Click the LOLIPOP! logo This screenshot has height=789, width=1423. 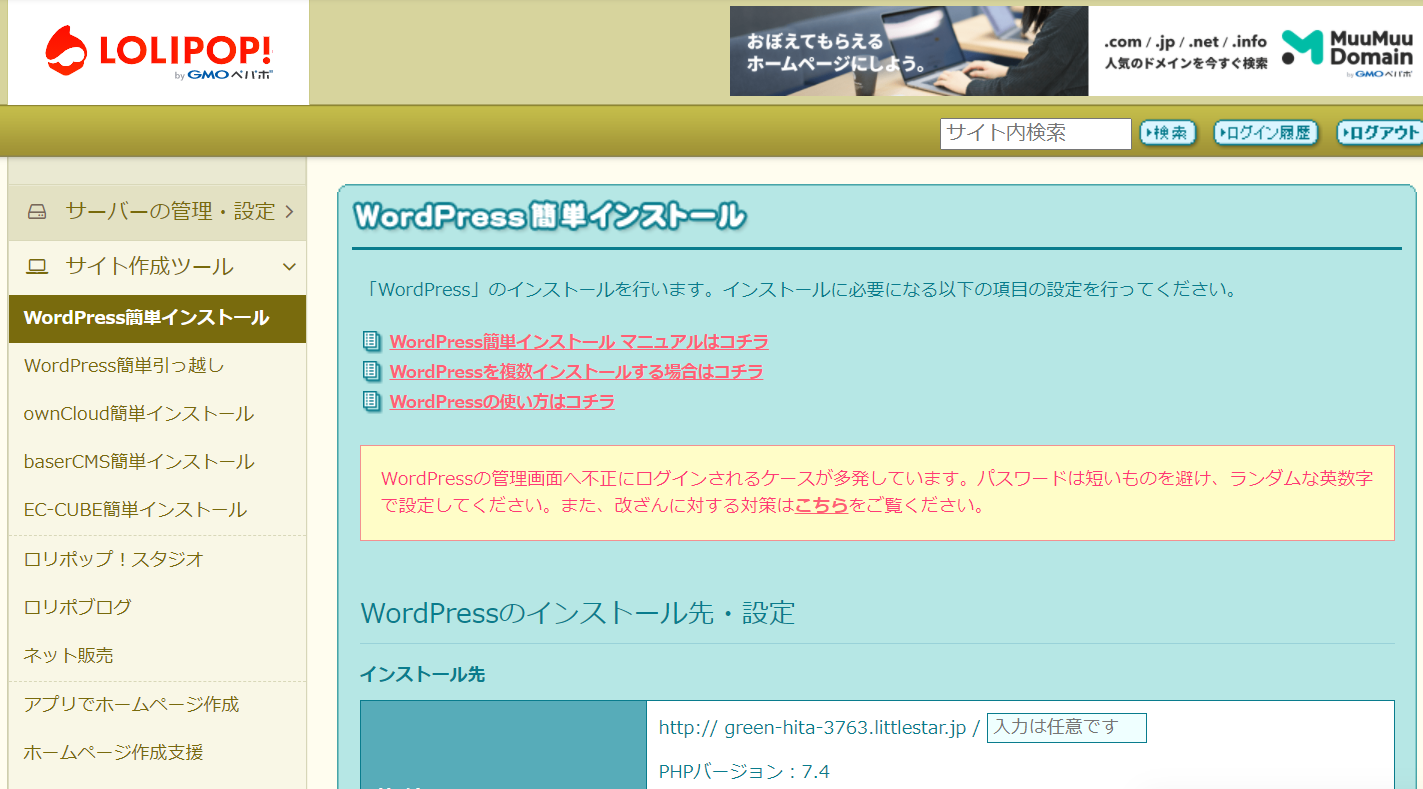[x=158, y=53]
